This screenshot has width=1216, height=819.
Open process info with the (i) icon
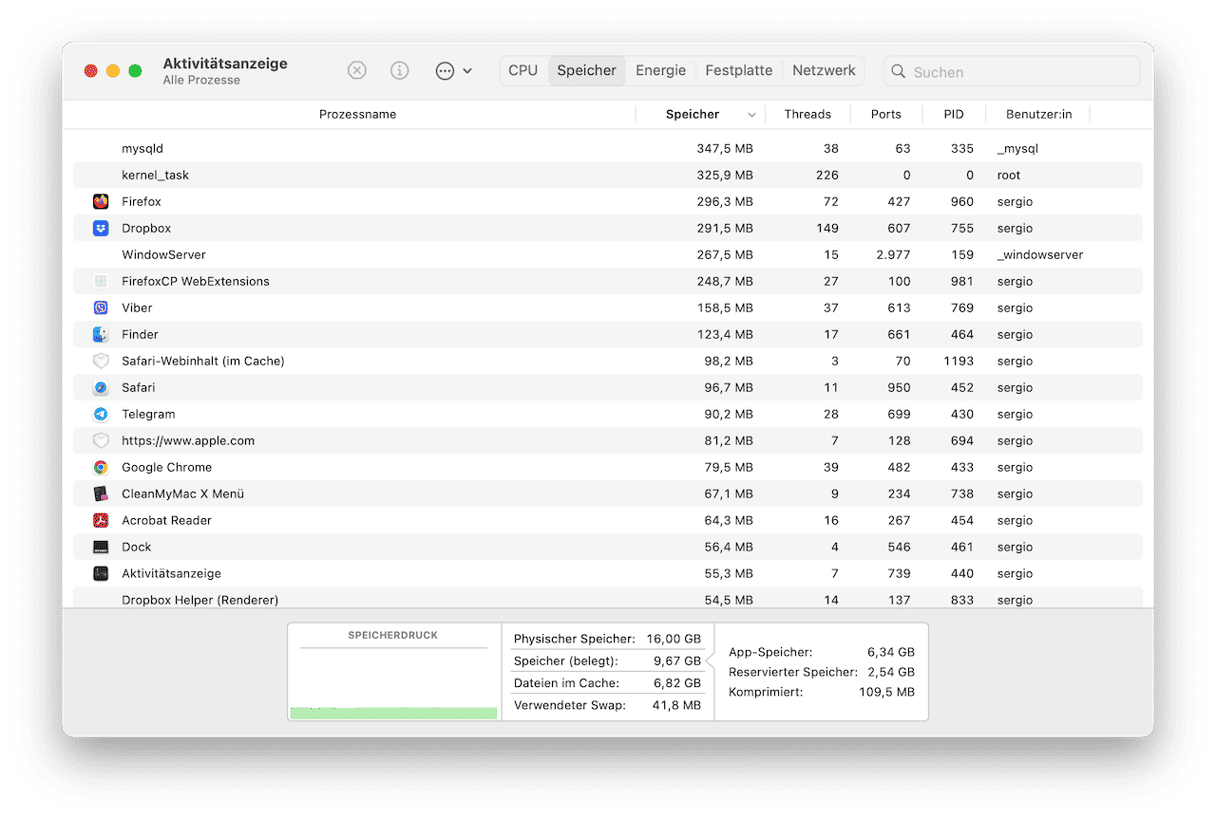[400, 71]
